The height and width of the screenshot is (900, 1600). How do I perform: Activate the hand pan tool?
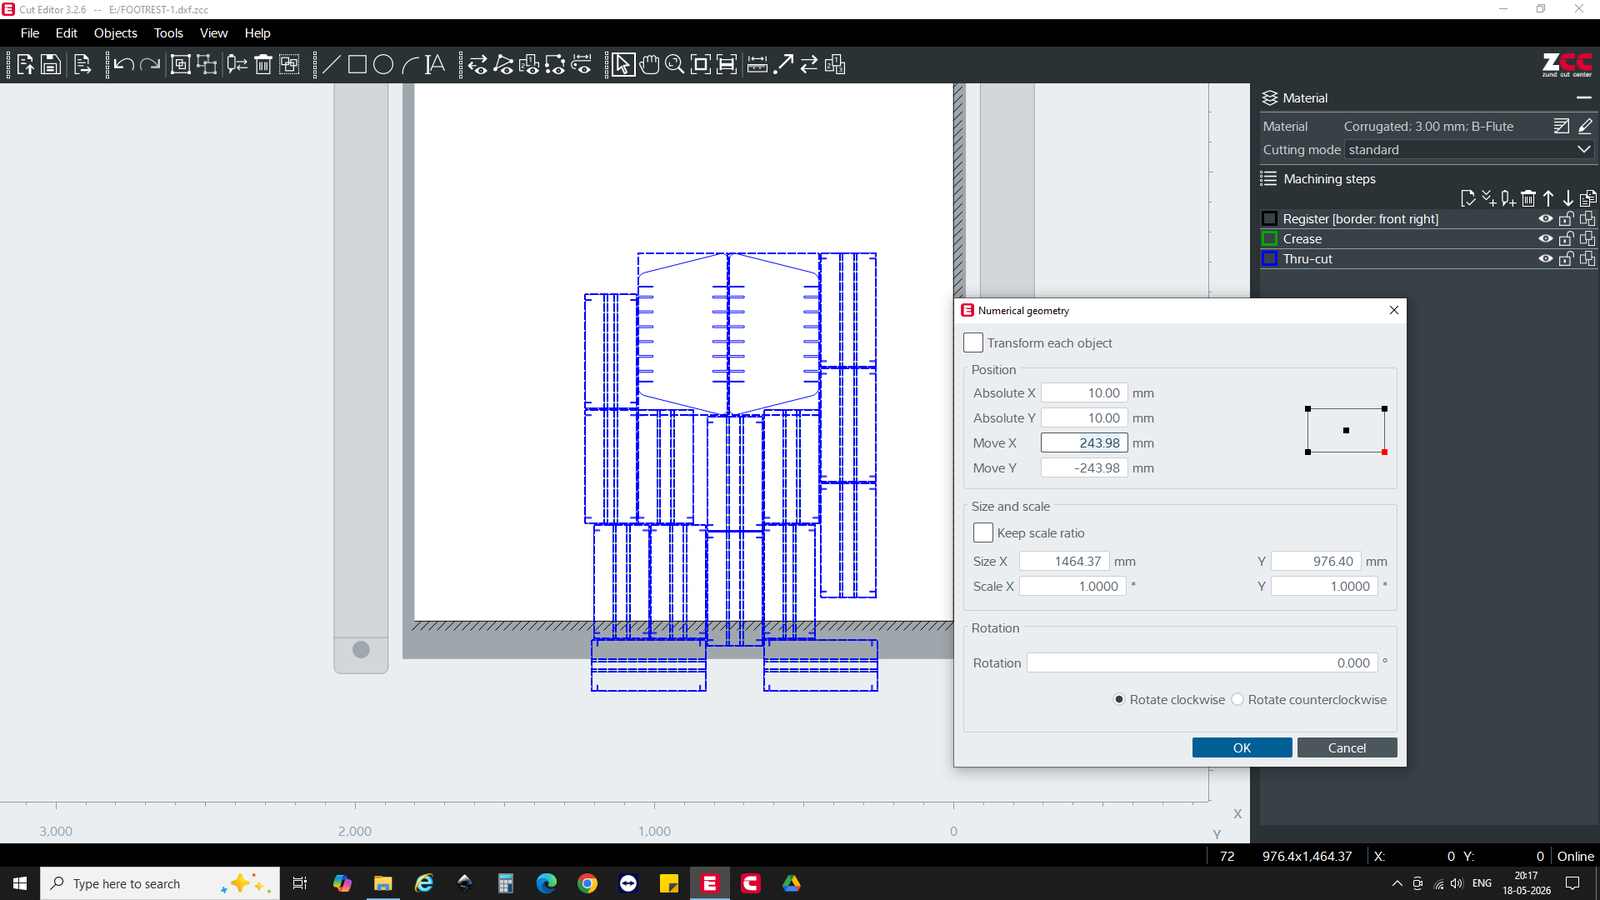click(649, 65)
